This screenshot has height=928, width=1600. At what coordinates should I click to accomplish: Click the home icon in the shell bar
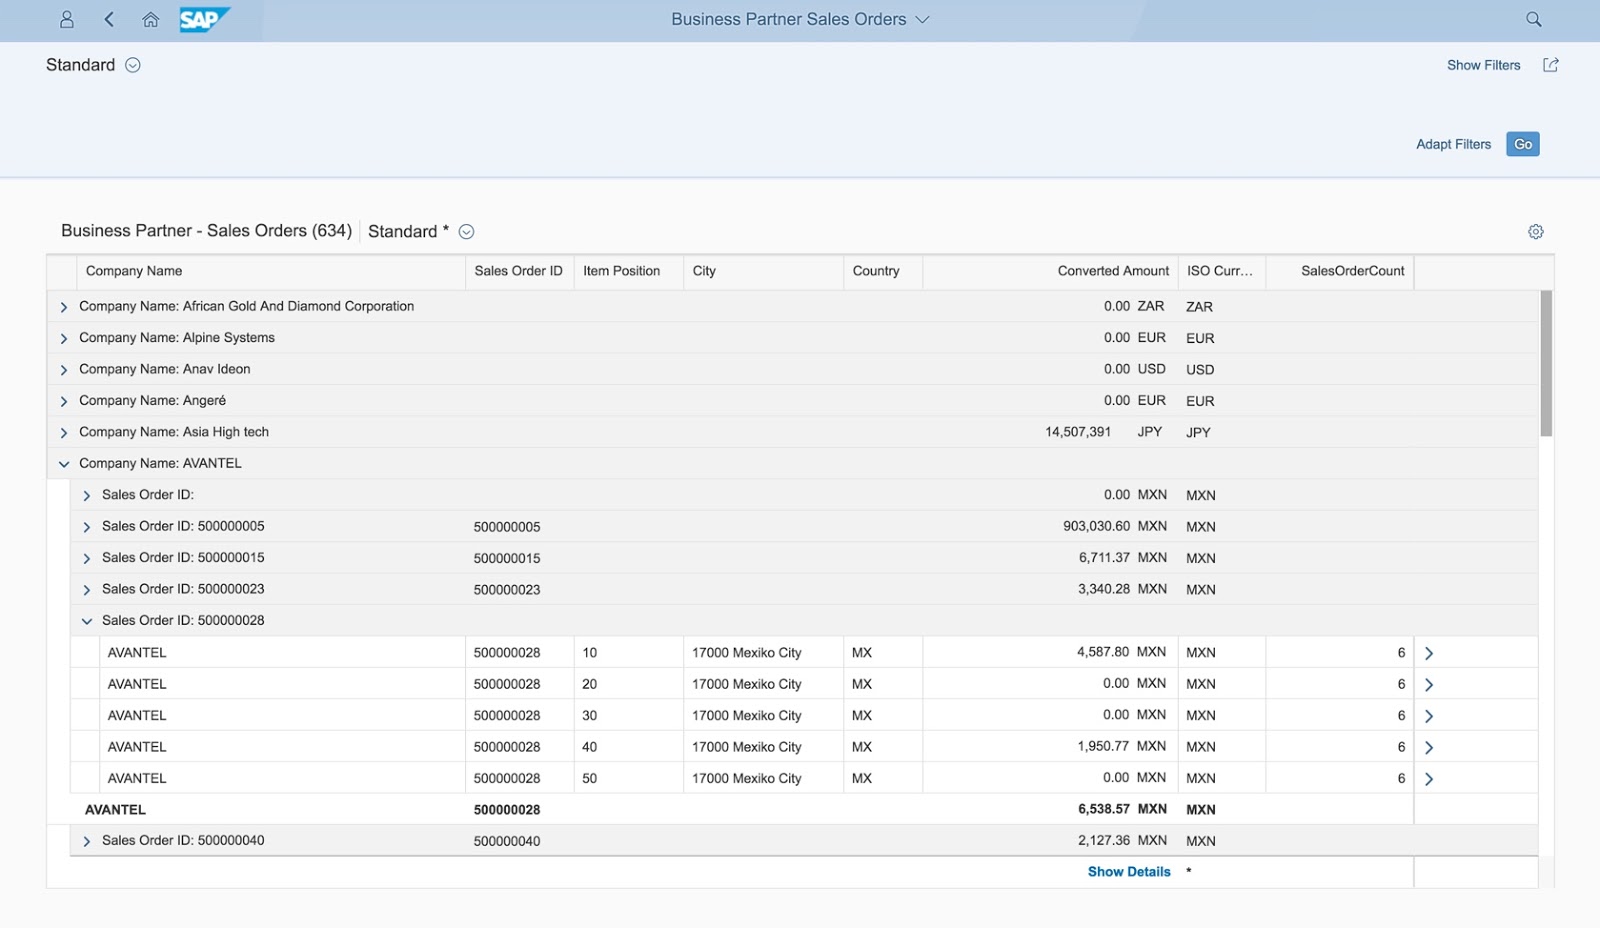150,19
